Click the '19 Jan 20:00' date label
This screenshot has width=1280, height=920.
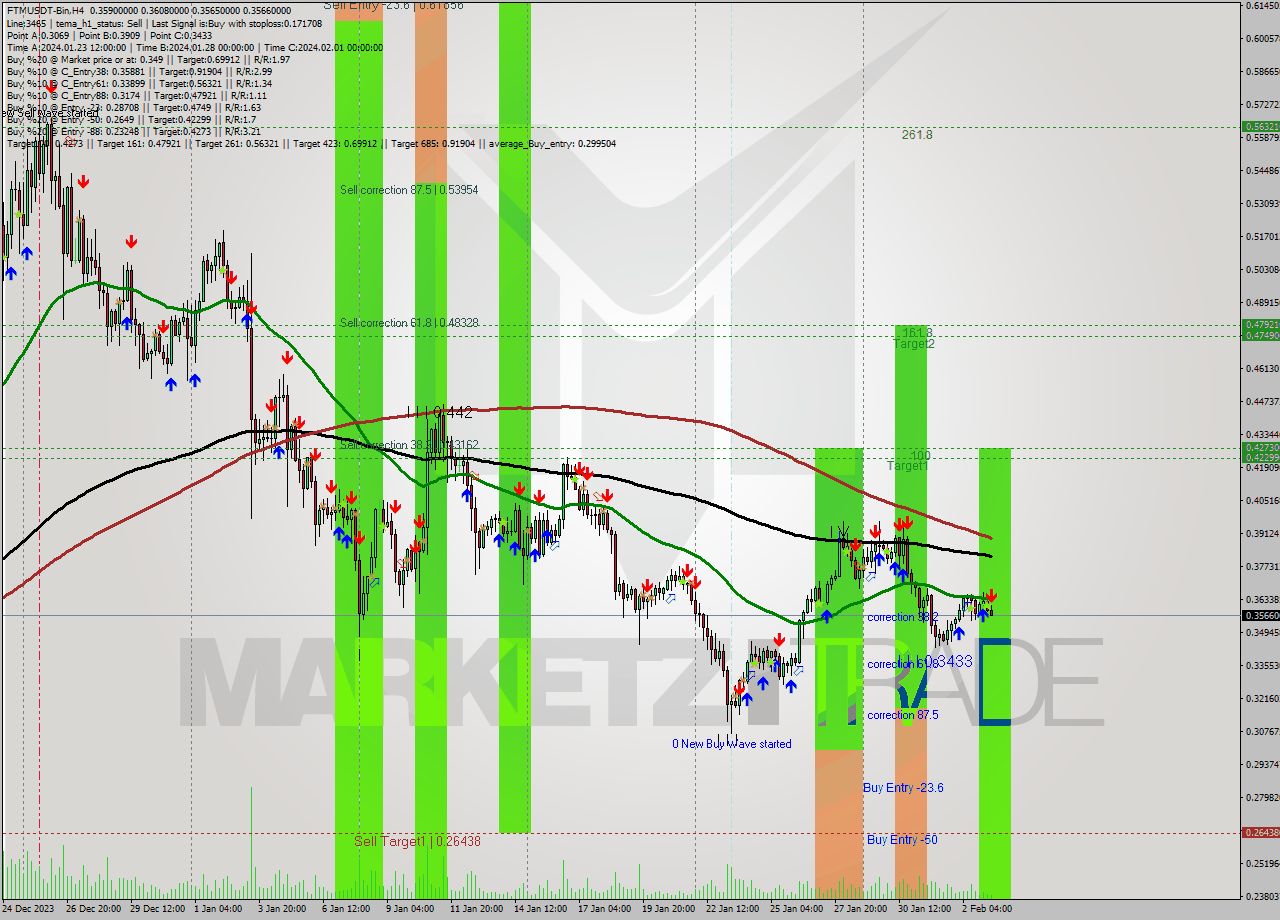point(668,909)
